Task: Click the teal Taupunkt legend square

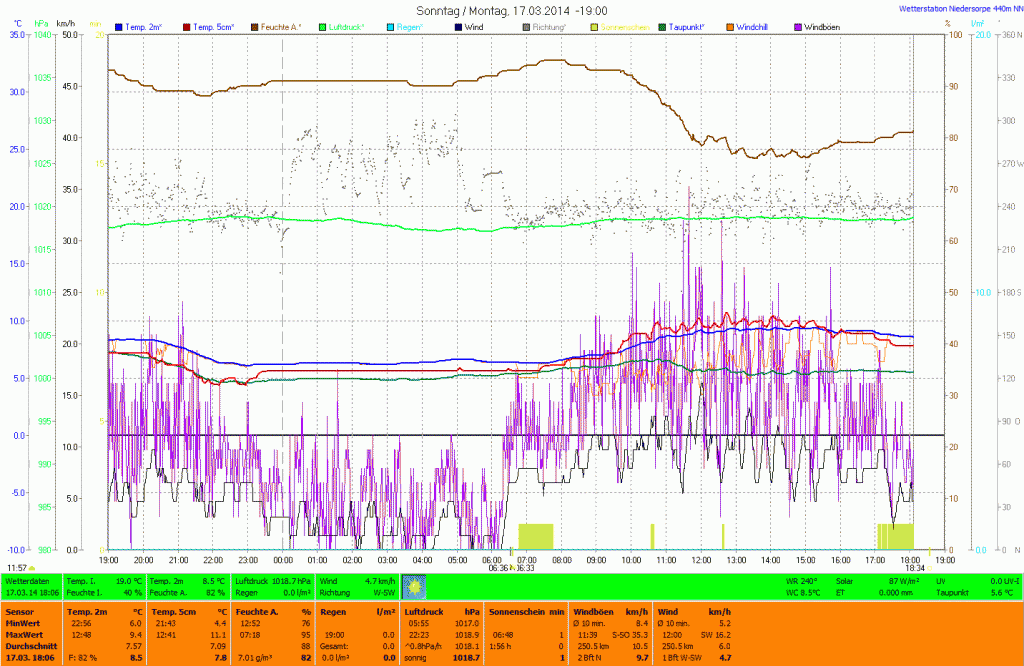Action: point(663,26)
